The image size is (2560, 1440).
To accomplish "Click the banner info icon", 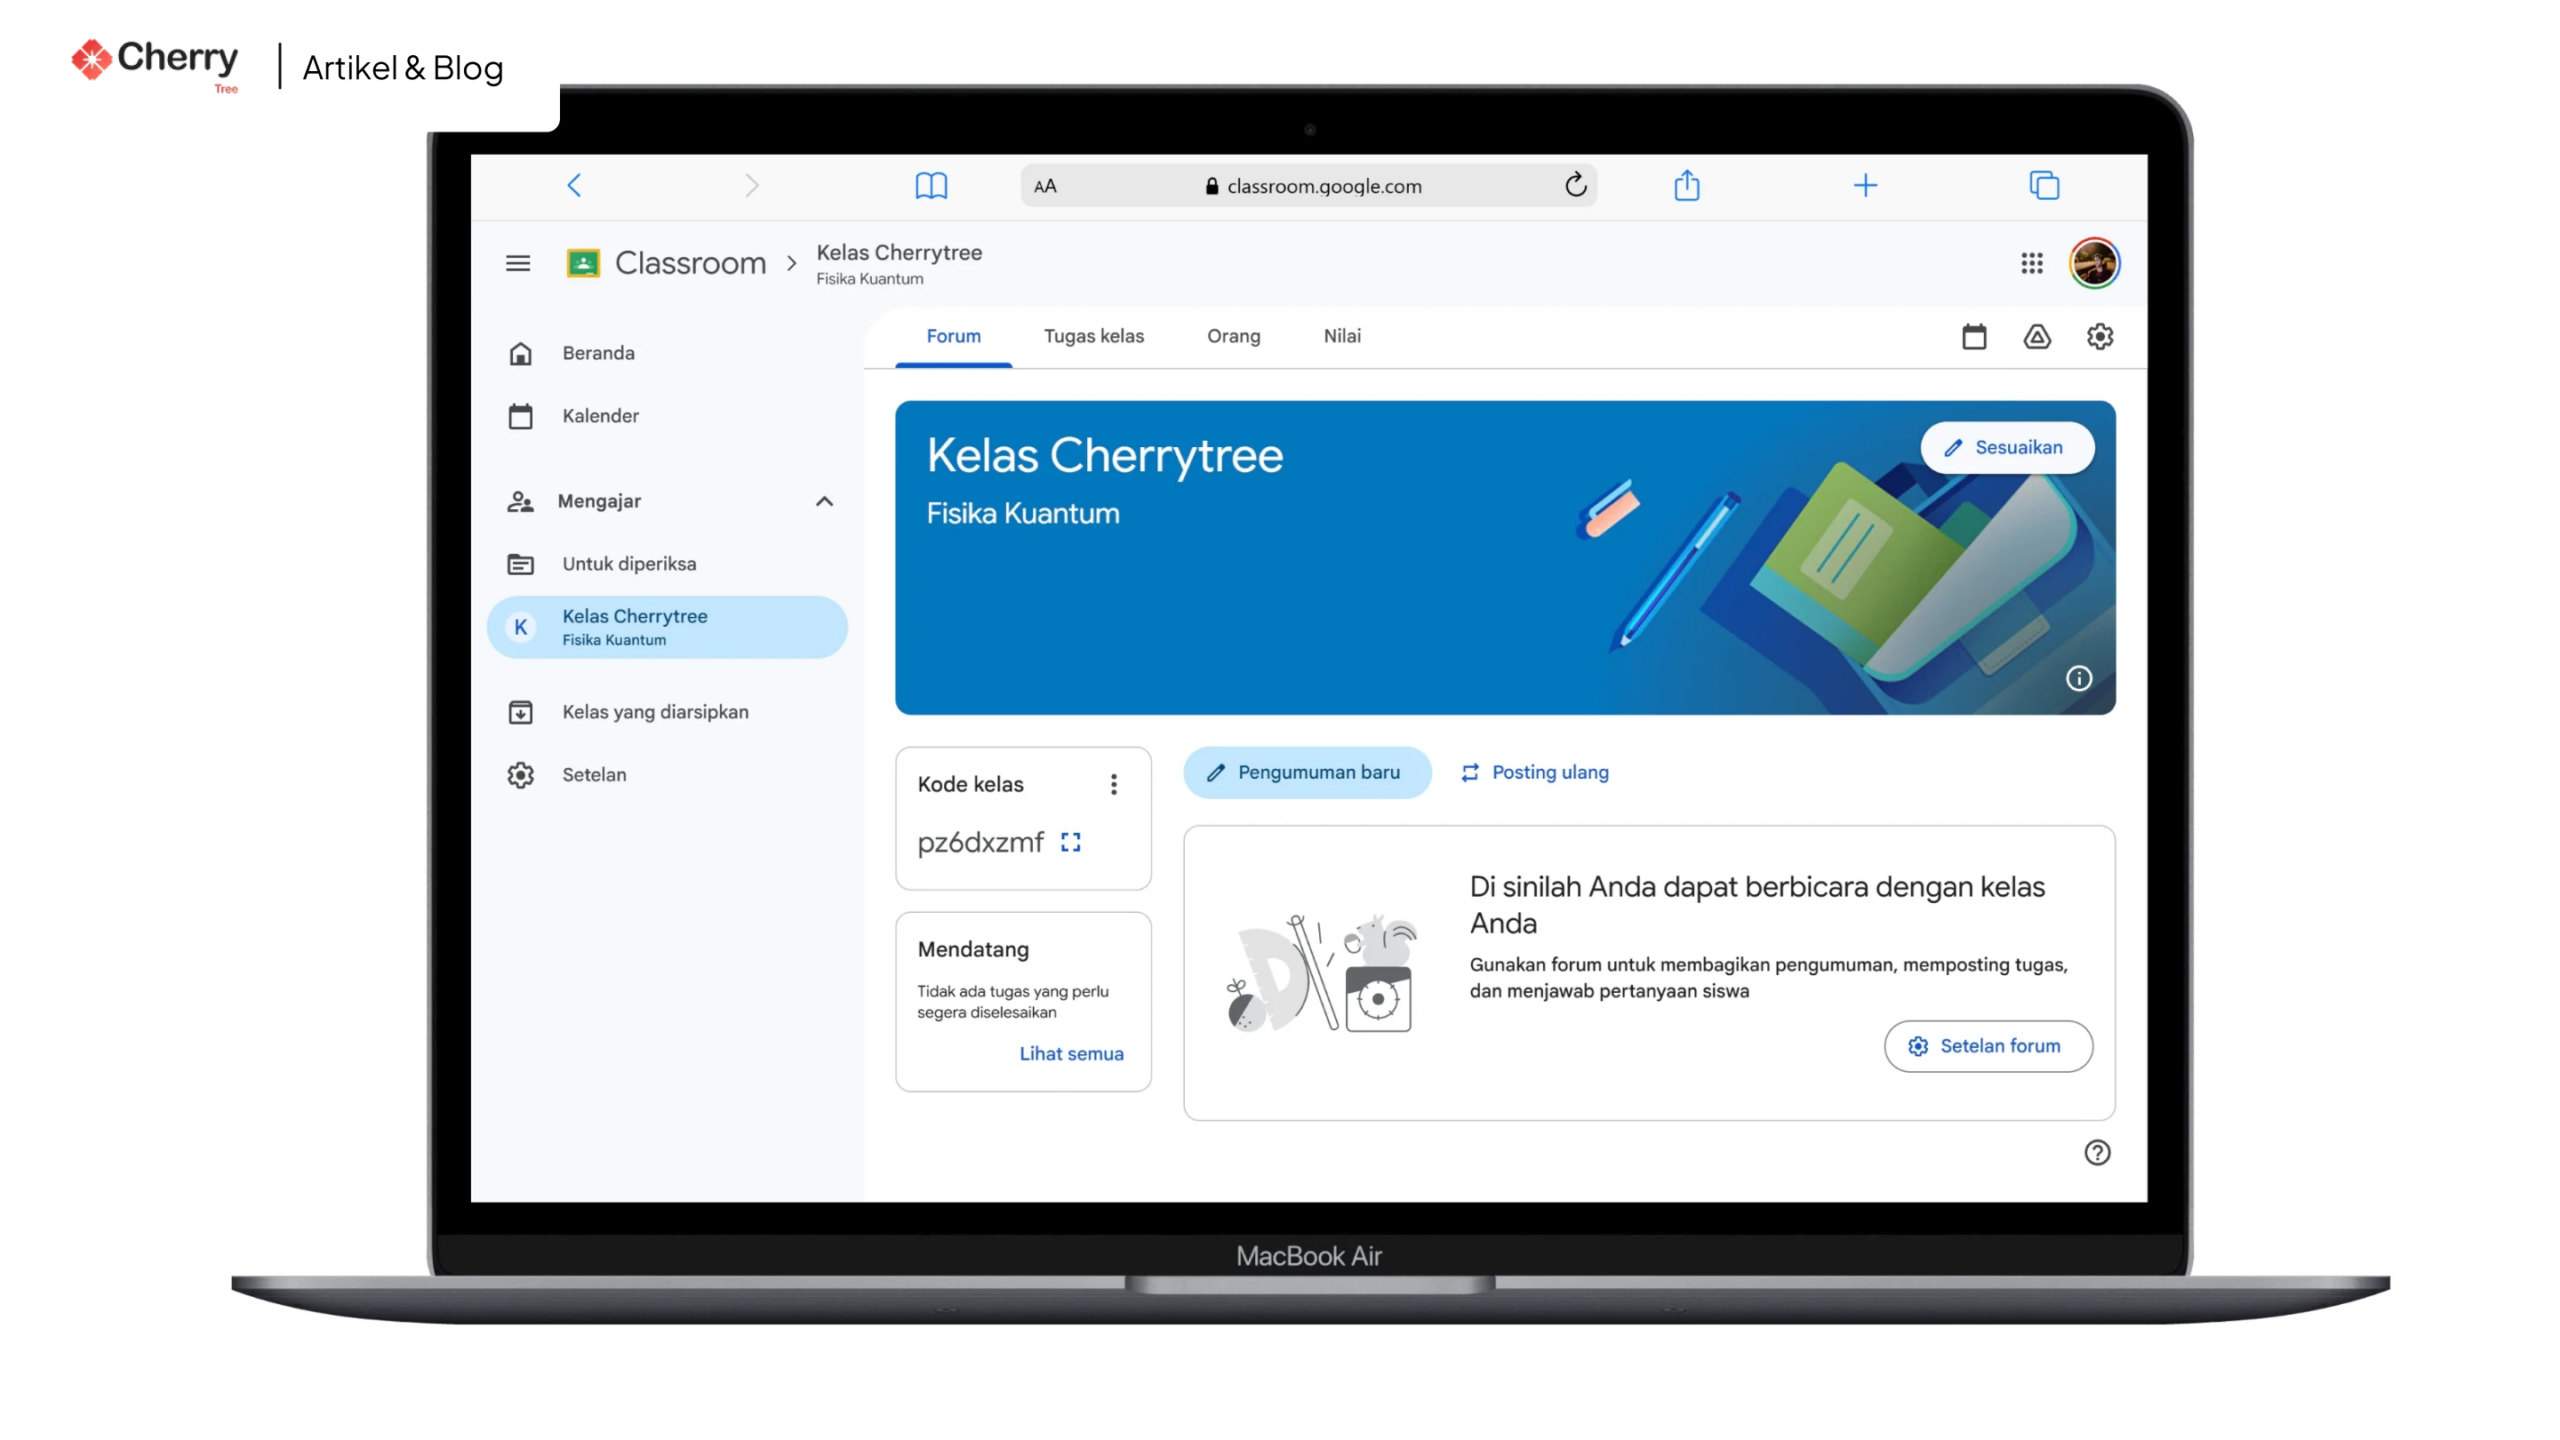I will 2079,678.
